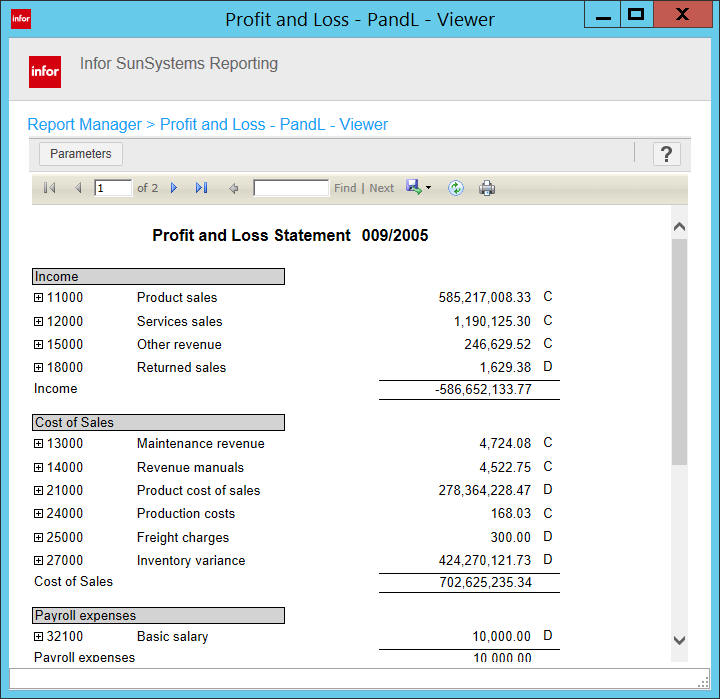Click the vertical scrollbar thumb
The height and width of the screenshot is (699, 720).
679,352
